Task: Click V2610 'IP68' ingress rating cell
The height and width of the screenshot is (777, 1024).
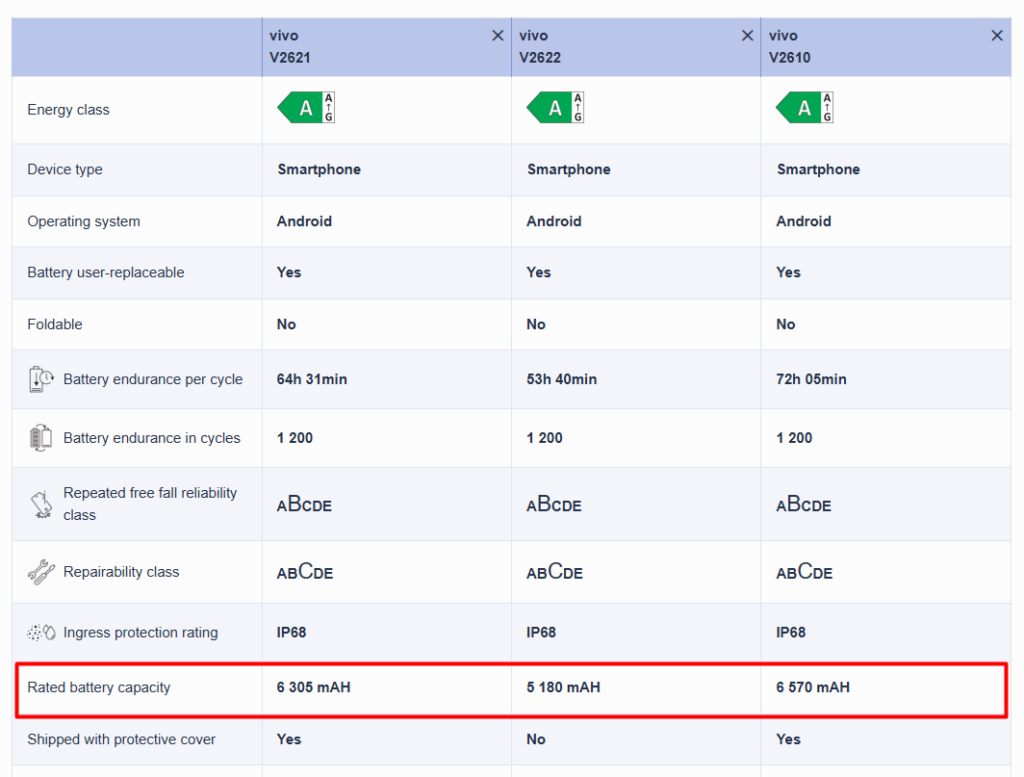Action: pos(791,633)
